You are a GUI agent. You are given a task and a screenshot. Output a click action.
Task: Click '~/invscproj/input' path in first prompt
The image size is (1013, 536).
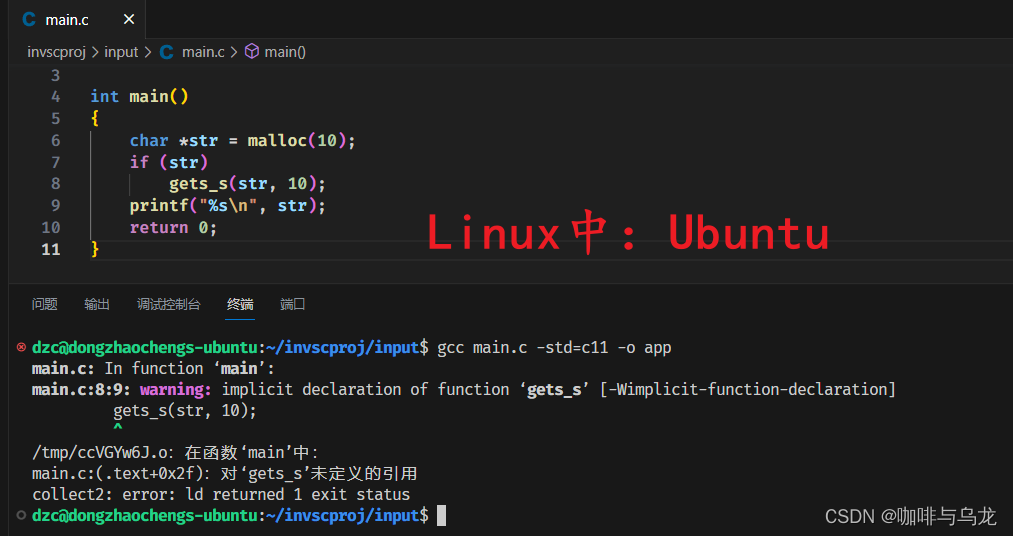point(342,347)
